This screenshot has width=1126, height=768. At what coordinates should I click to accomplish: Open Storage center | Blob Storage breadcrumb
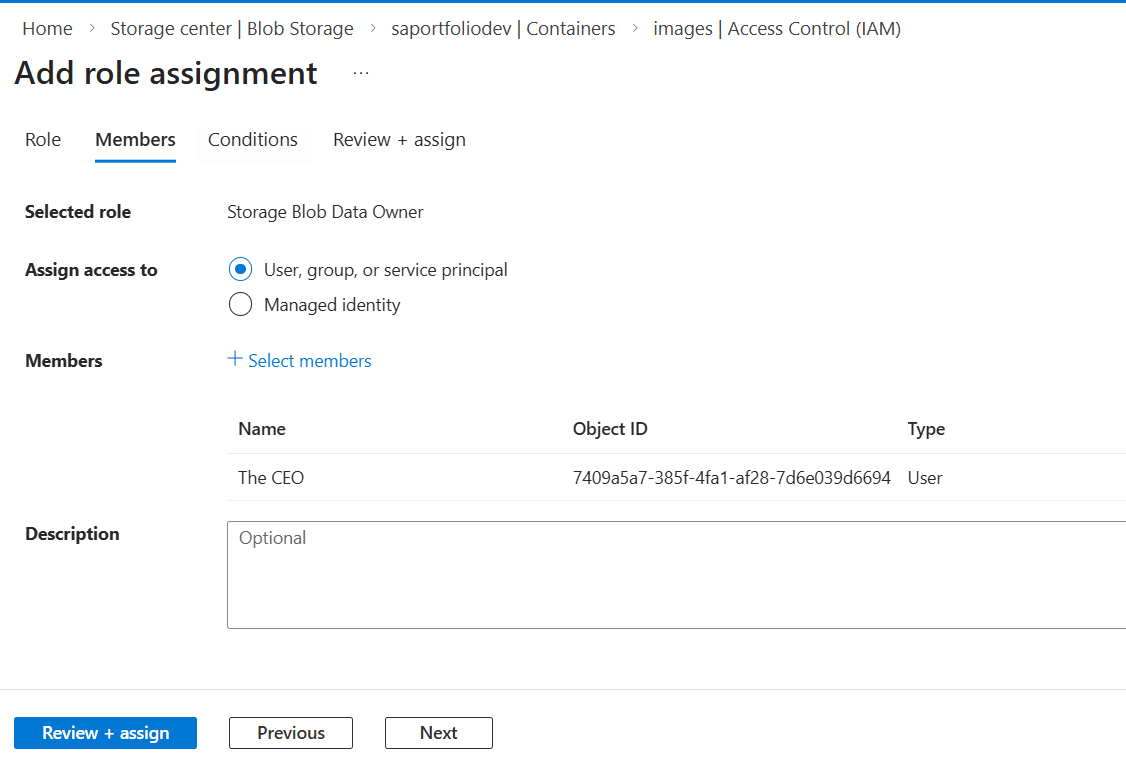pos(232,29)
